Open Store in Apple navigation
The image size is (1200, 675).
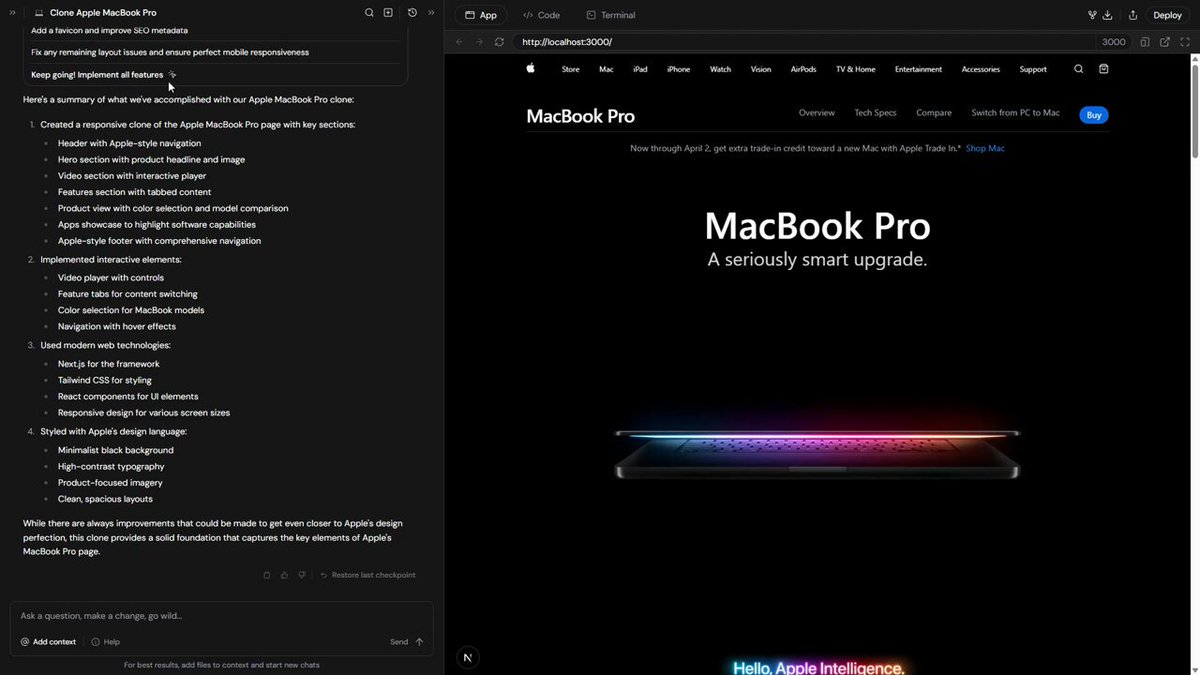(x=570, y=70)
